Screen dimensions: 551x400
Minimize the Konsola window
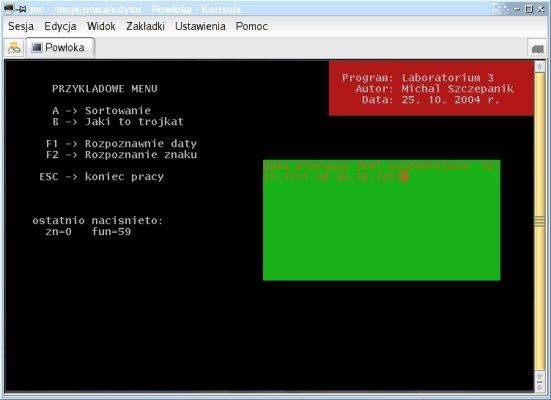(517, 9)
